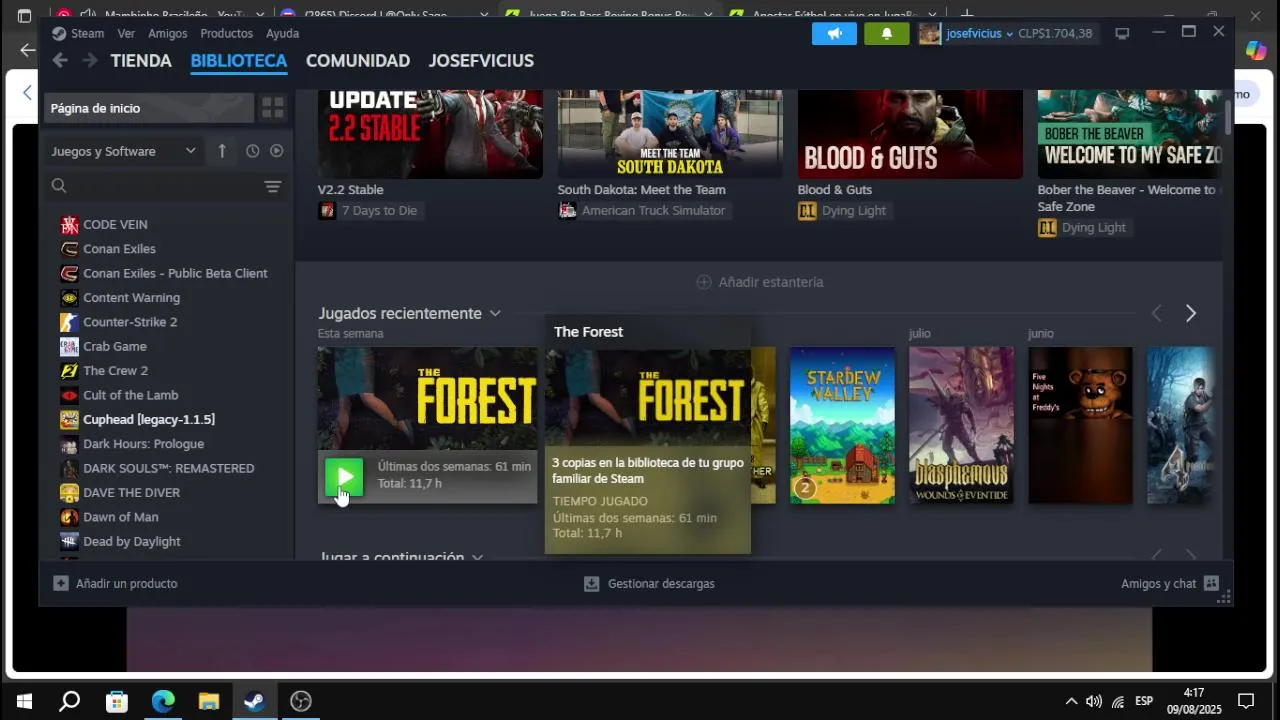The width and height of the screenshot is (1280, 720).
Task: Open the Five Nights at Freddy's cover
Action: tap(1080, 425)
